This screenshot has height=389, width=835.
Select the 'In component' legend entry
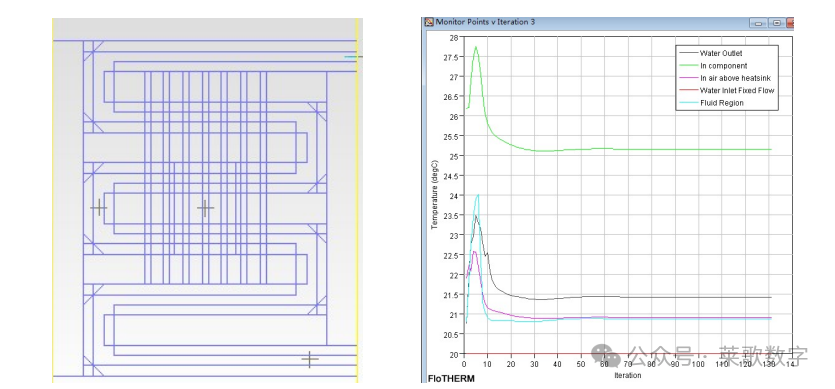click(723, 66)
